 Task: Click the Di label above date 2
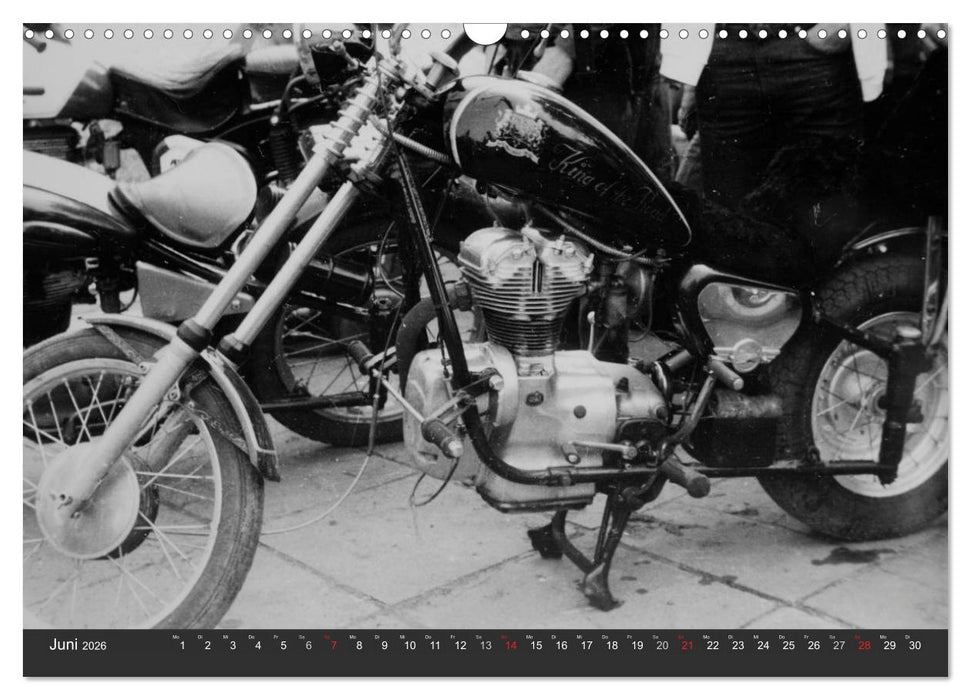(198, 637)
